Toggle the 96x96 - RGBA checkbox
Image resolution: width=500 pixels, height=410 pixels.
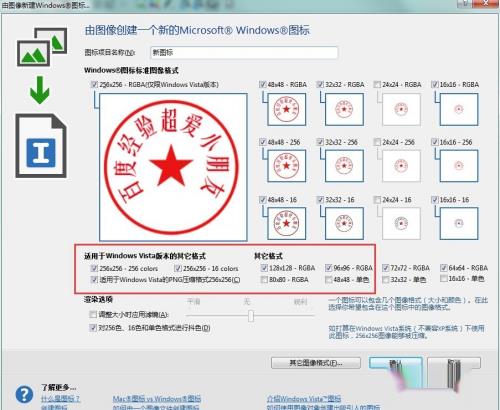tap(329, 268)
